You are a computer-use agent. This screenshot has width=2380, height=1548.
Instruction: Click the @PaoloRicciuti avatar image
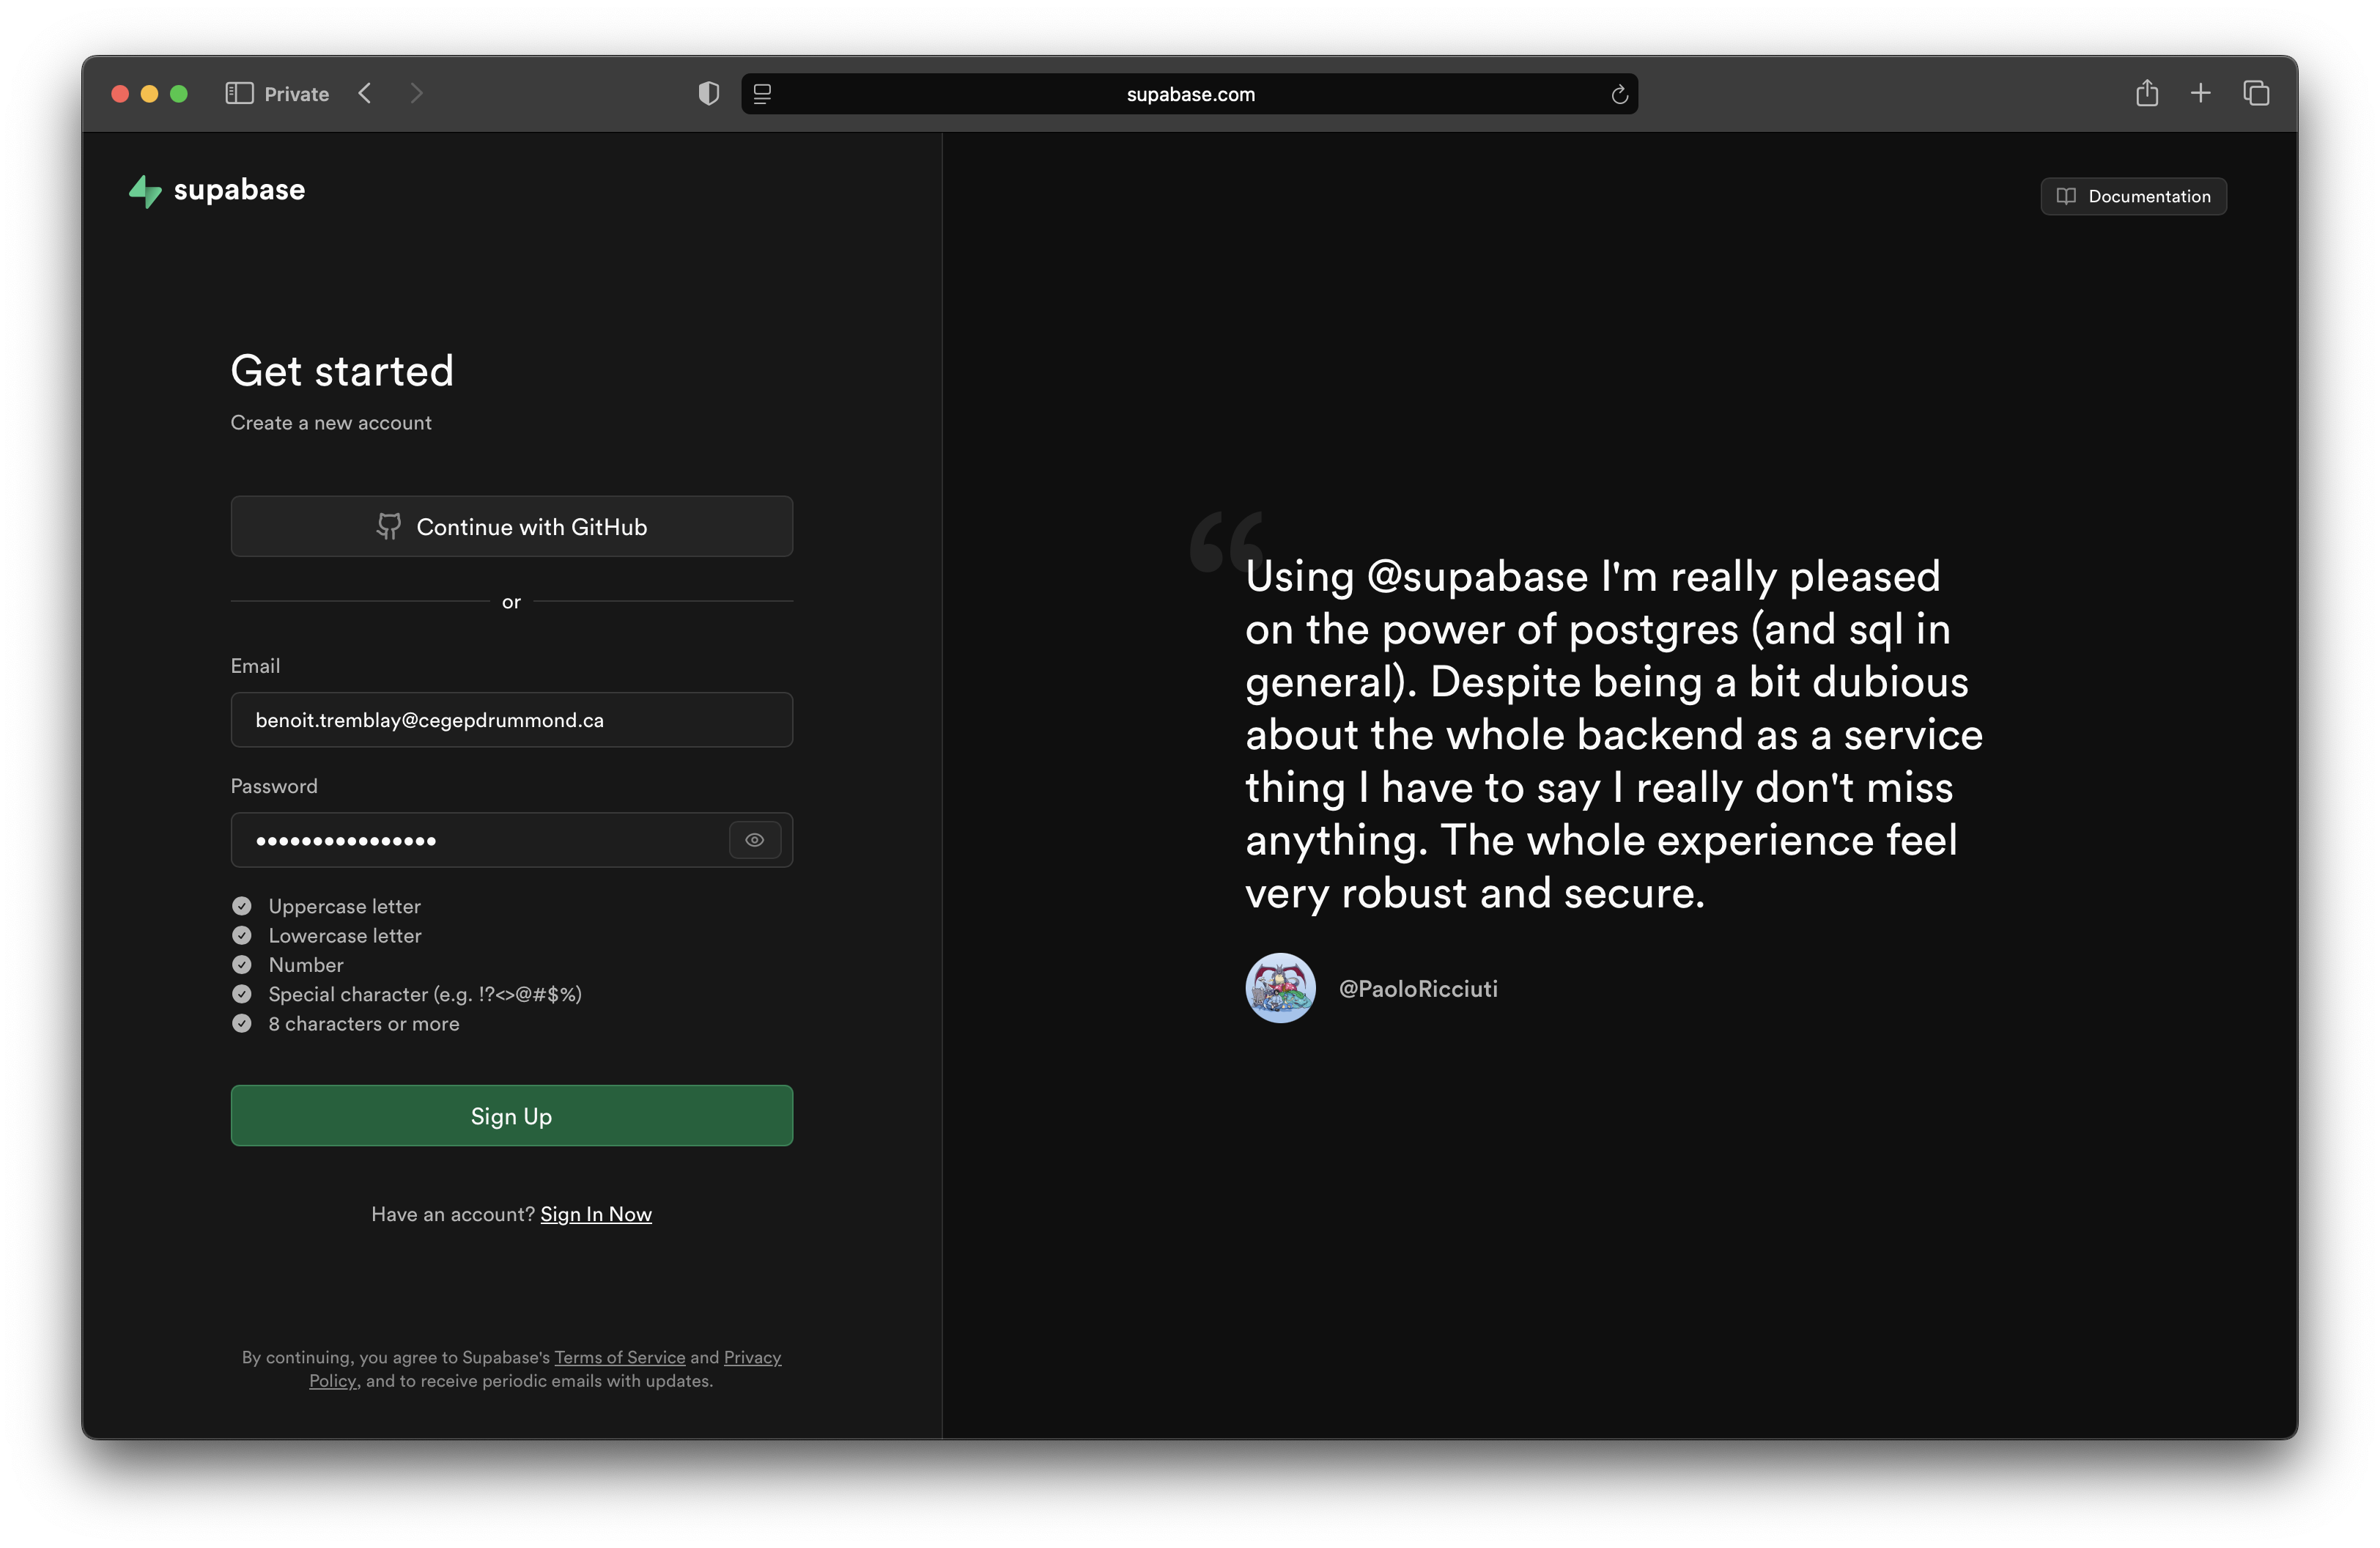1280,988
